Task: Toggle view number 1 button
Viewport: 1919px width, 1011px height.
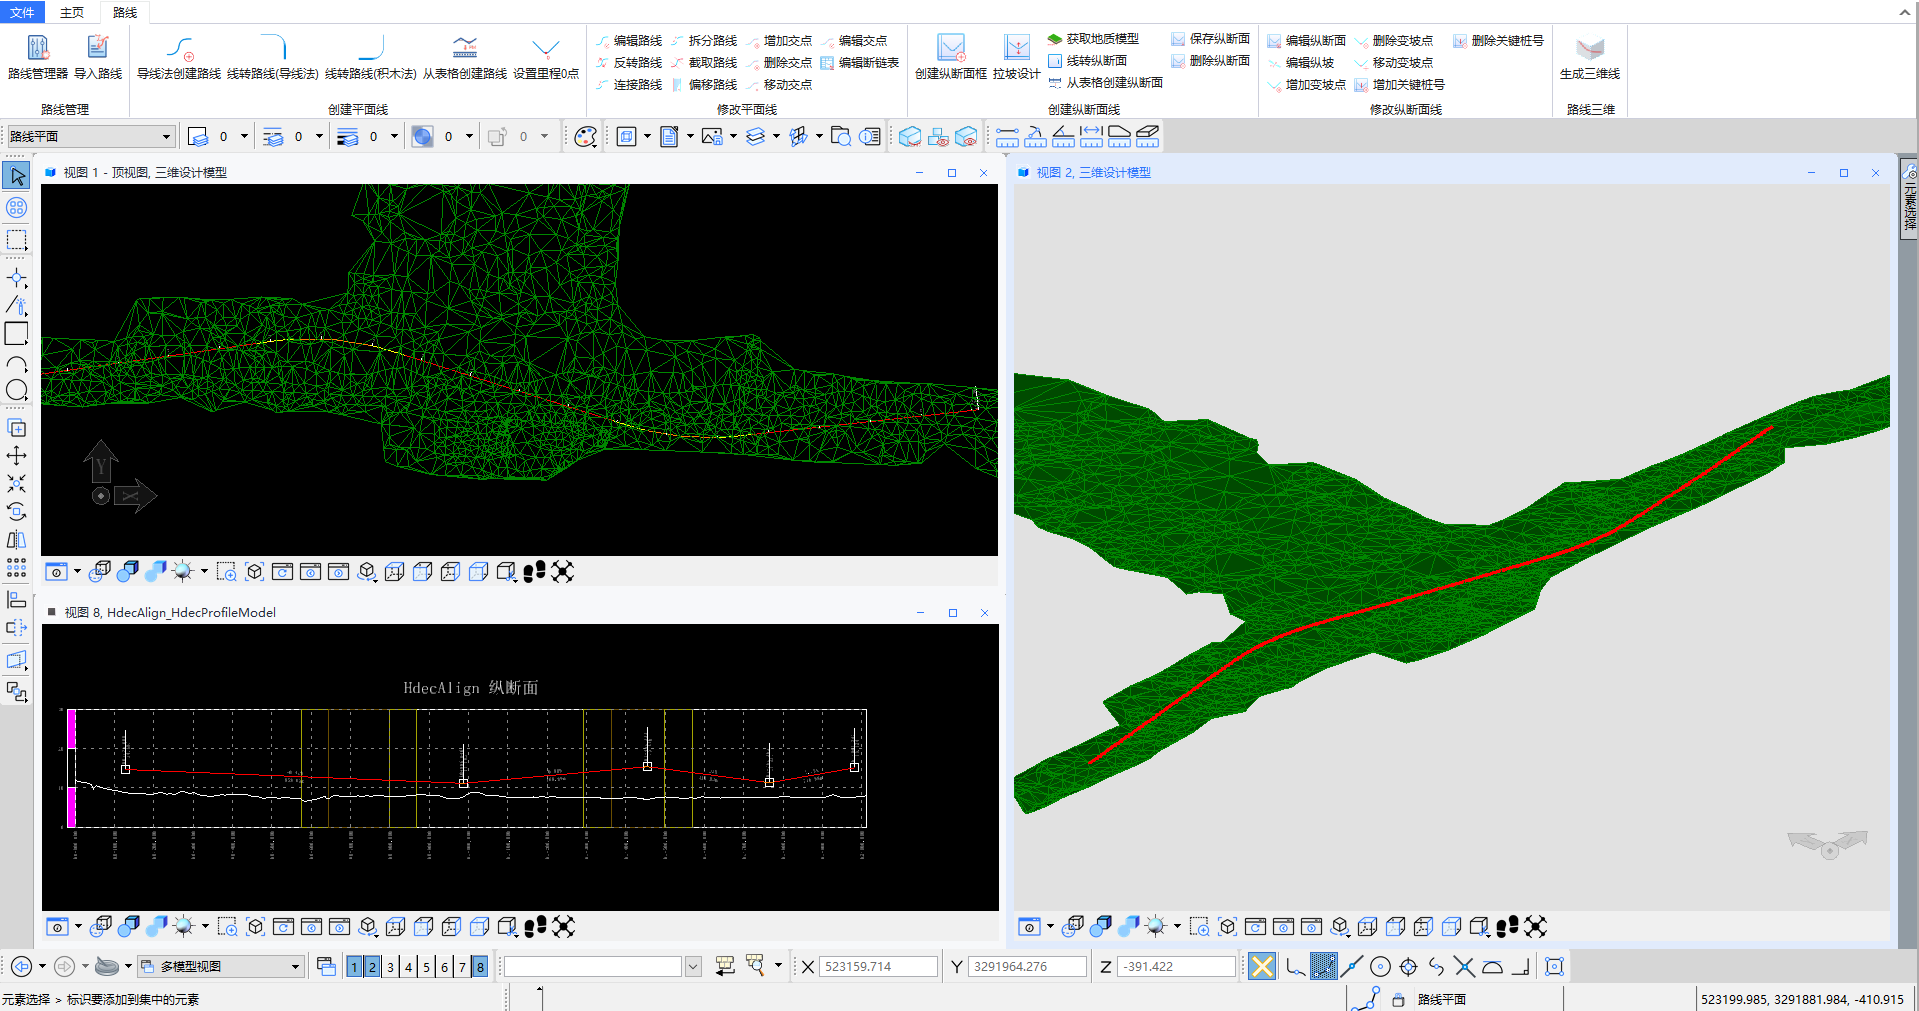Action: point(354,967)
